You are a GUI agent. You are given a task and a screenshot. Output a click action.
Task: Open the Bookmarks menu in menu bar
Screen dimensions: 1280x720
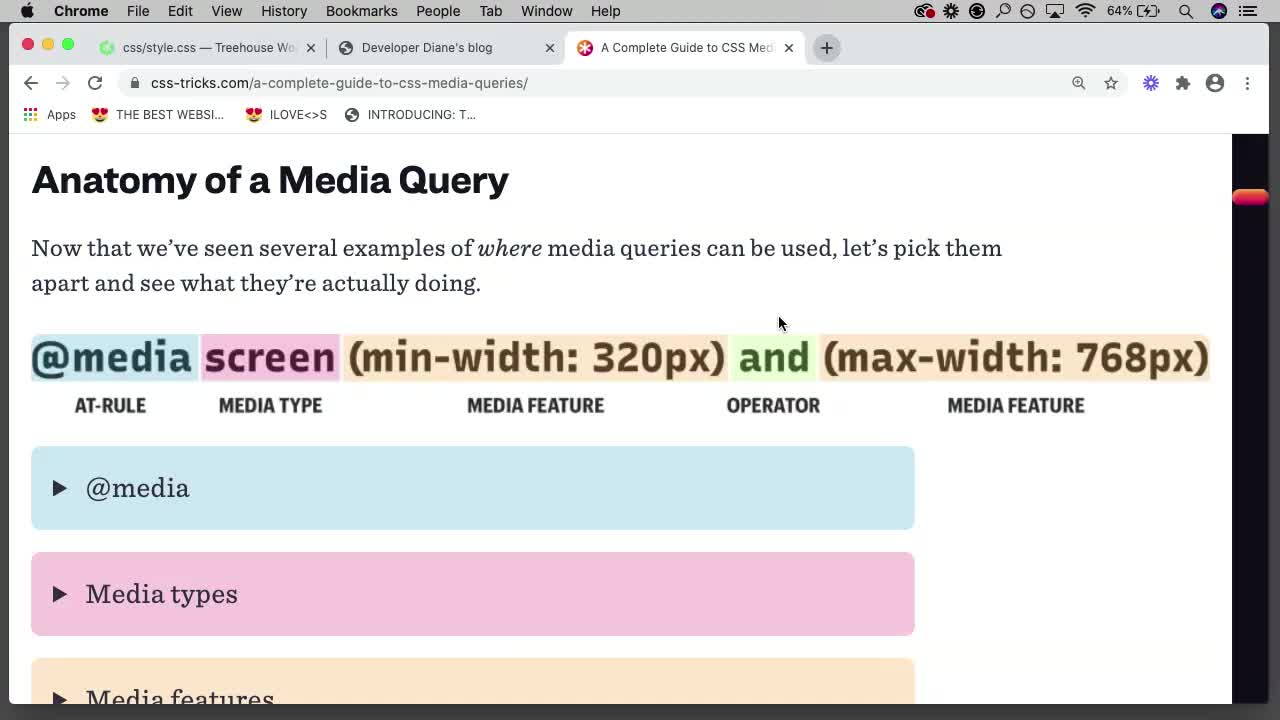361,11
